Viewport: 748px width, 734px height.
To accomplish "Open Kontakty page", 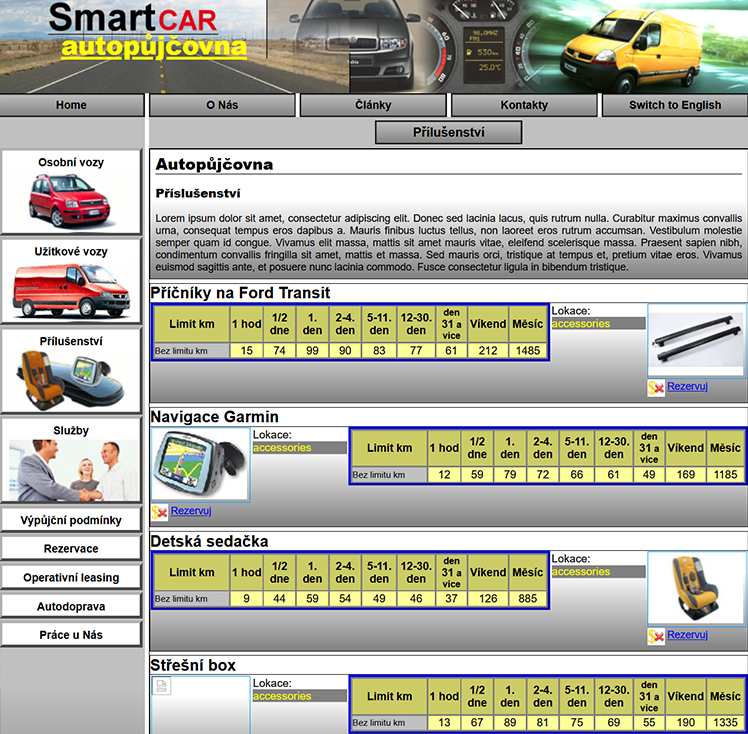I will coord(524,105).
